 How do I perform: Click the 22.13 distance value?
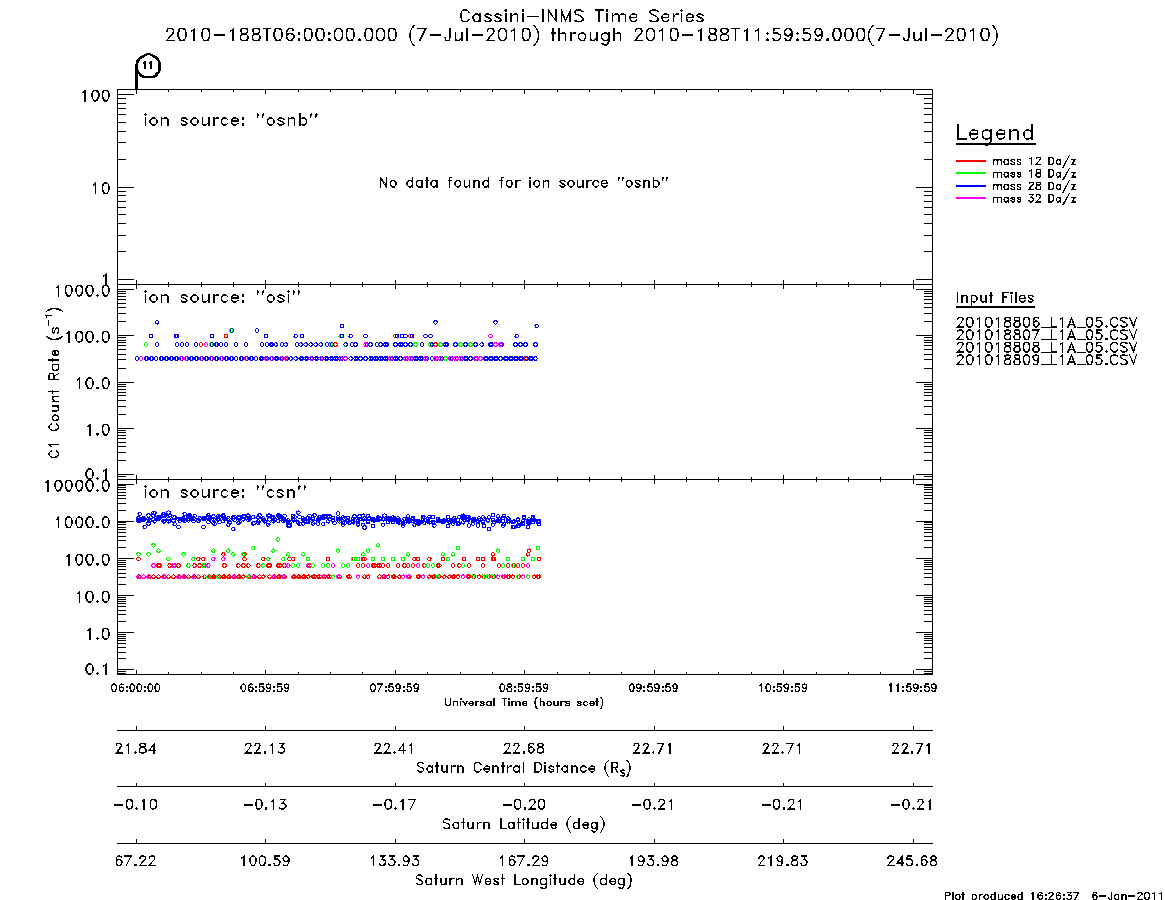click(265, 748)
